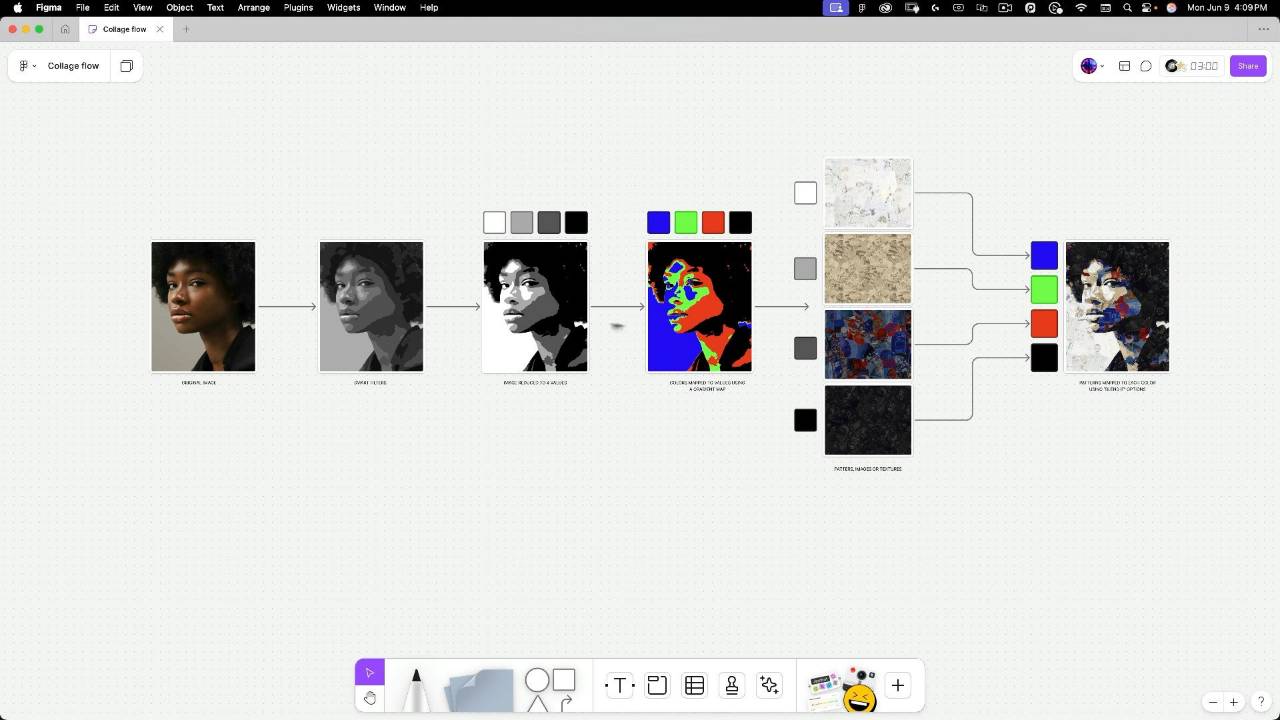Image resolution: width=1280 pixels, height=720 pixels.
Task: Open the AI sparkle tool
Action: (x=769, y=685)
